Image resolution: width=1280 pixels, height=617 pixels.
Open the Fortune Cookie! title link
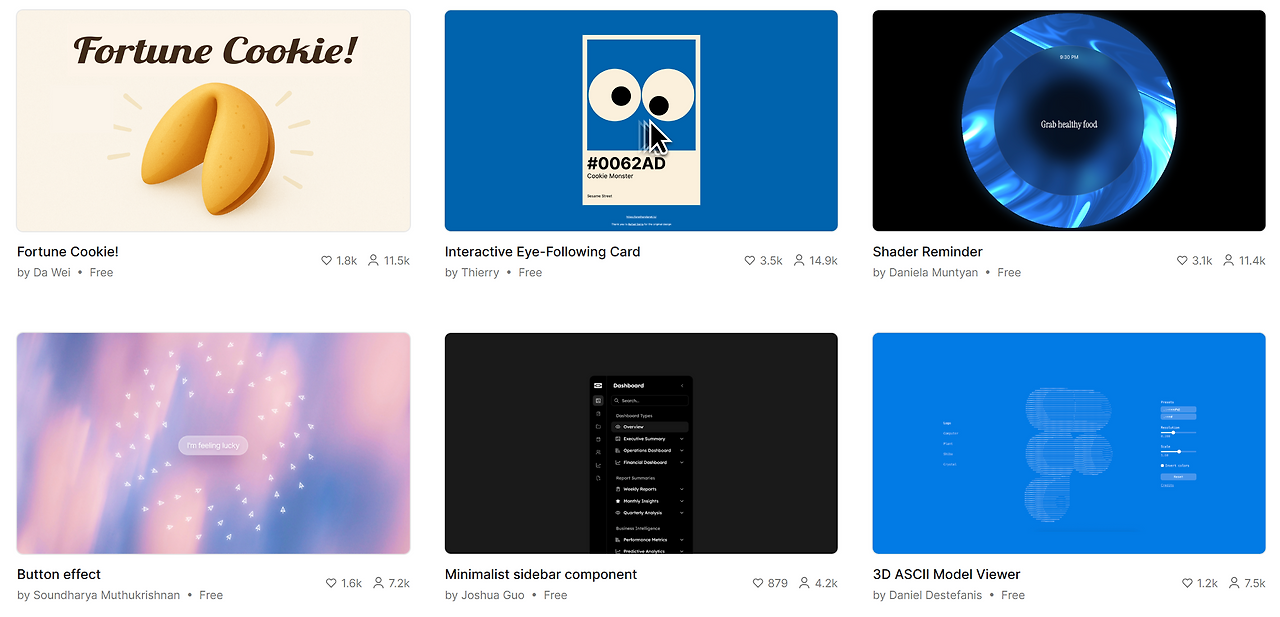click(x=68, y=252)
